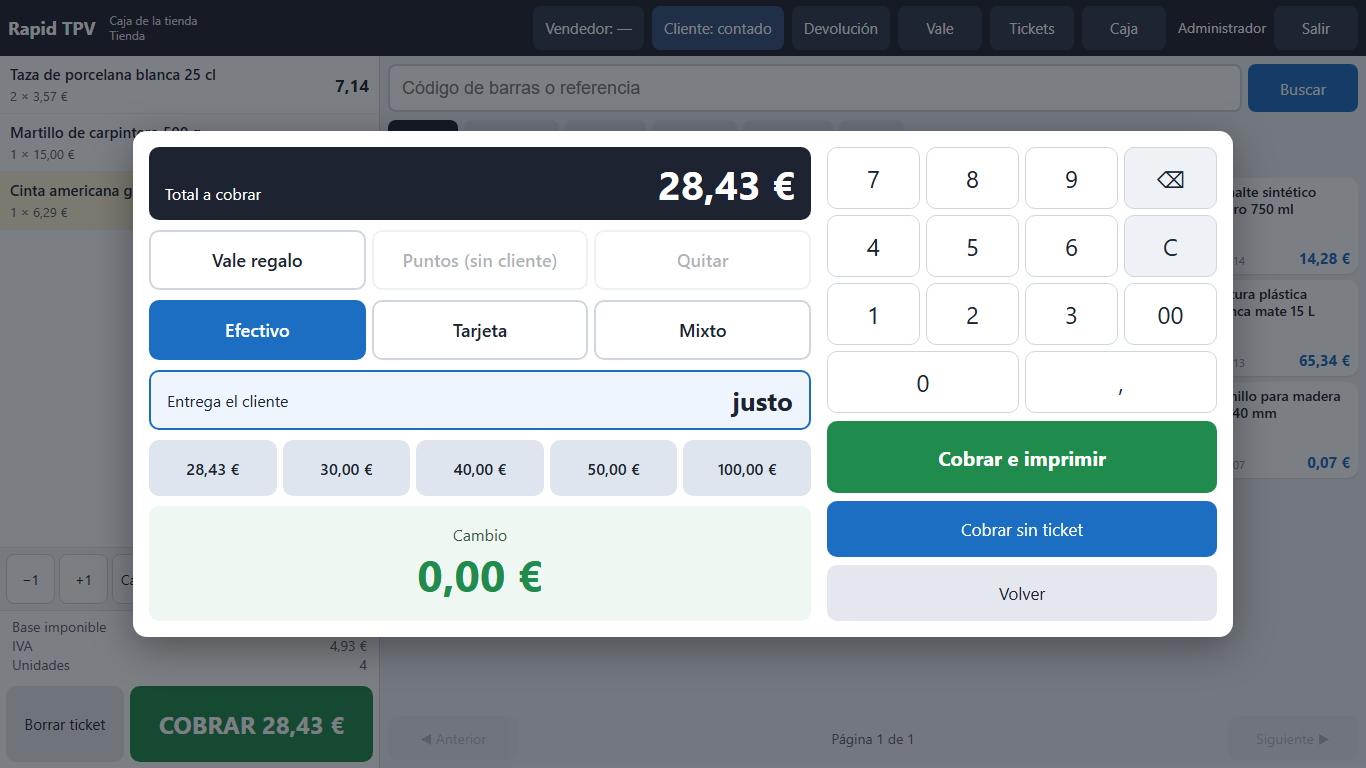Choose the 28,43 € quick amount
This screenshot has height=768, width=1366.
tap(213, 468)
